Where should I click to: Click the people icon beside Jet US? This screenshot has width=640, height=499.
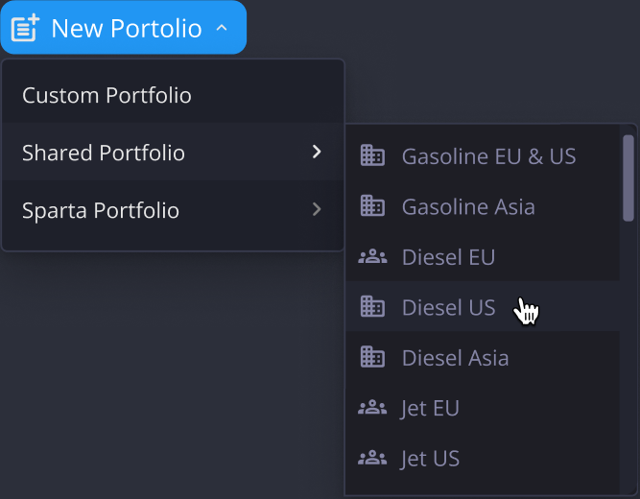click(372, 459)
